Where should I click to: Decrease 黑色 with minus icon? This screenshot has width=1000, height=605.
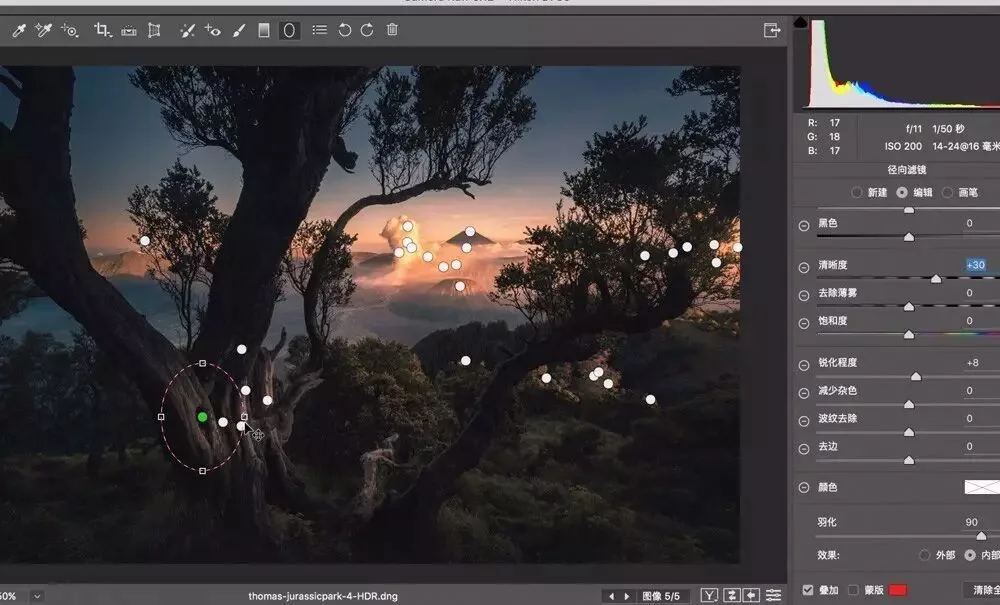[x=804, y=226]
